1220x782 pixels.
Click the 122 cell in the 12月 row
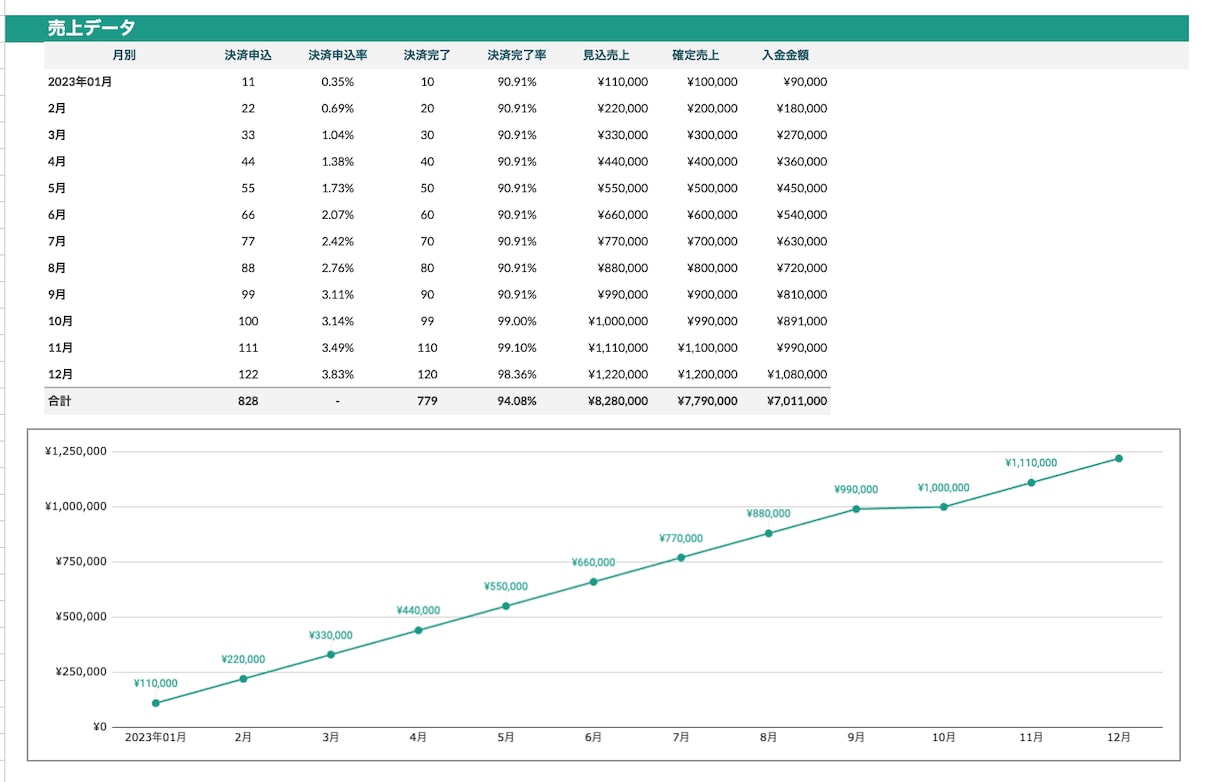click(248, 374)
